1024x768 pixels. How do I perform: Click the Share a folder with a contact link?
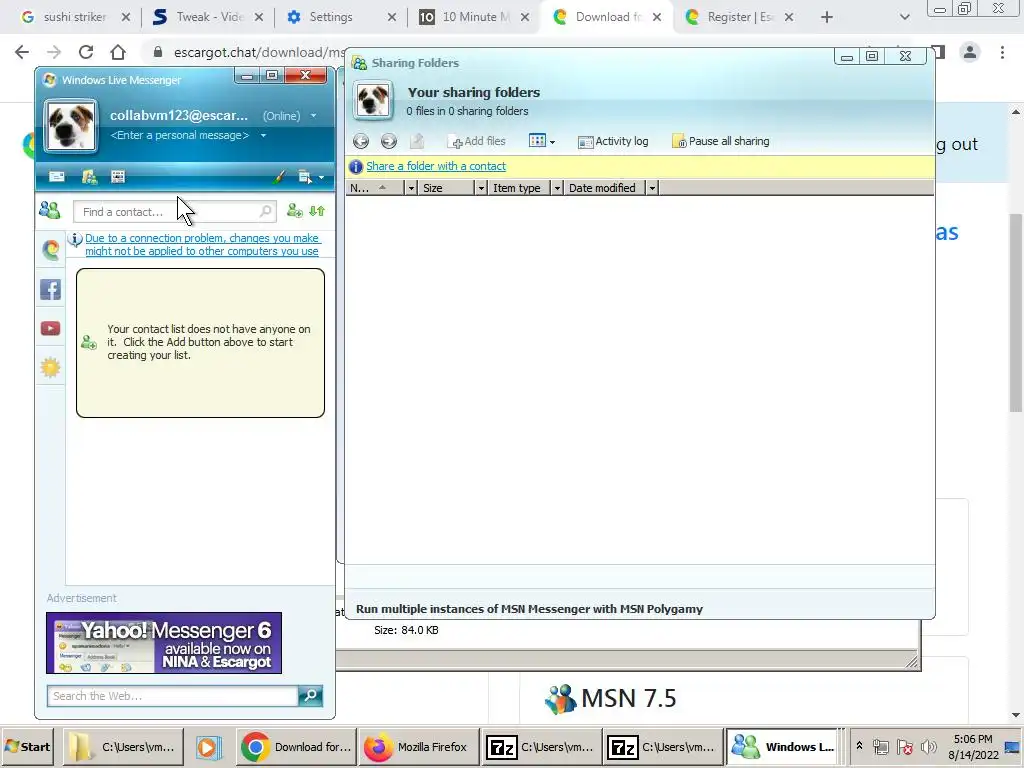click(x=436, y=166)
